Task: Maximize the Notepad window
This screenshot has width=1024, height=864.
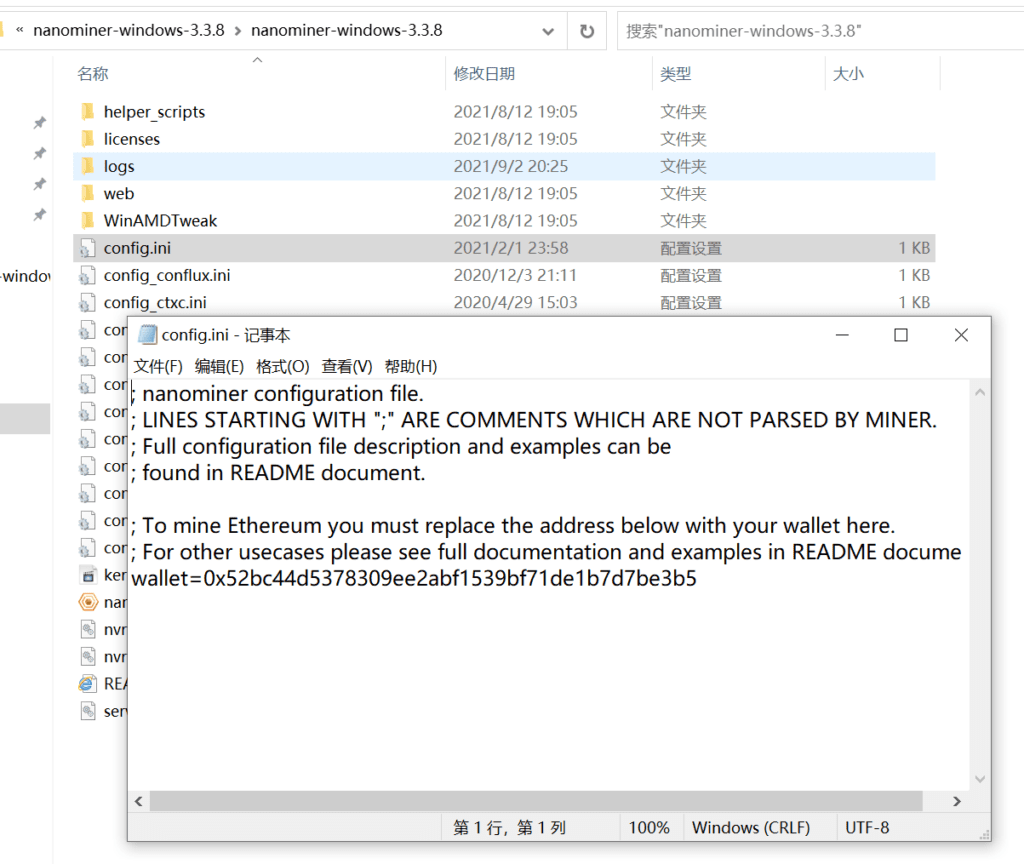Action: pos(900,336)
